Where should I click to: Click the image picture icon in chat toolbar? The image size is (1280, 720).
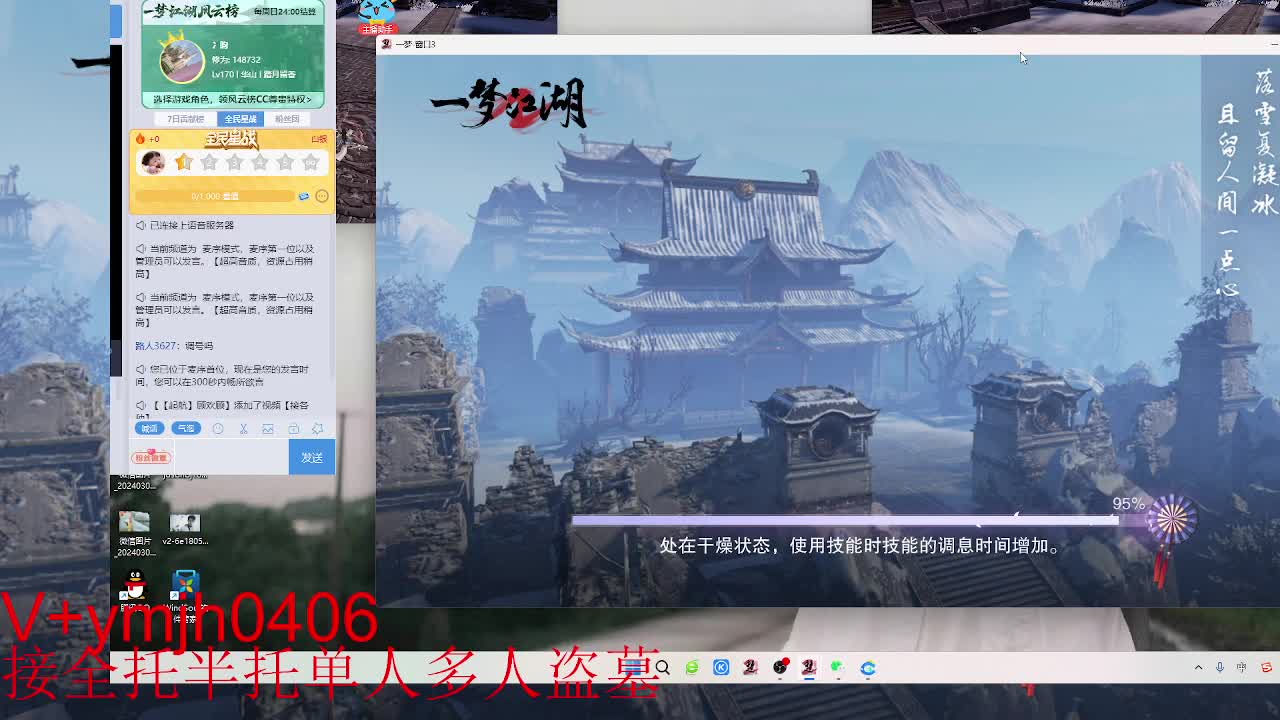(268, 428)
